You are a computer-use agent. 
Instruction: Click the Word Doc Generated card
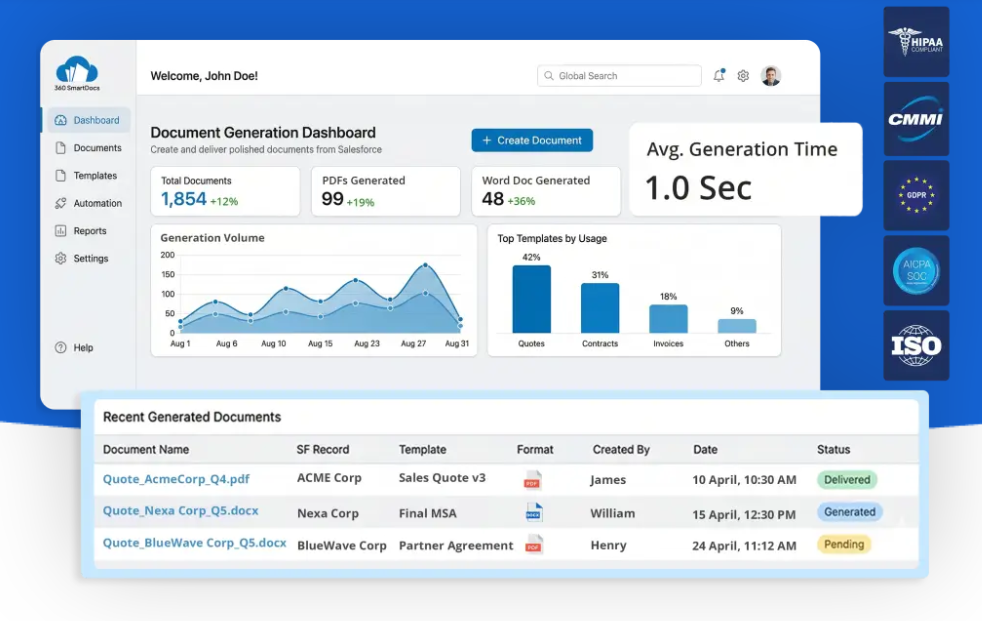coord(546,192)
